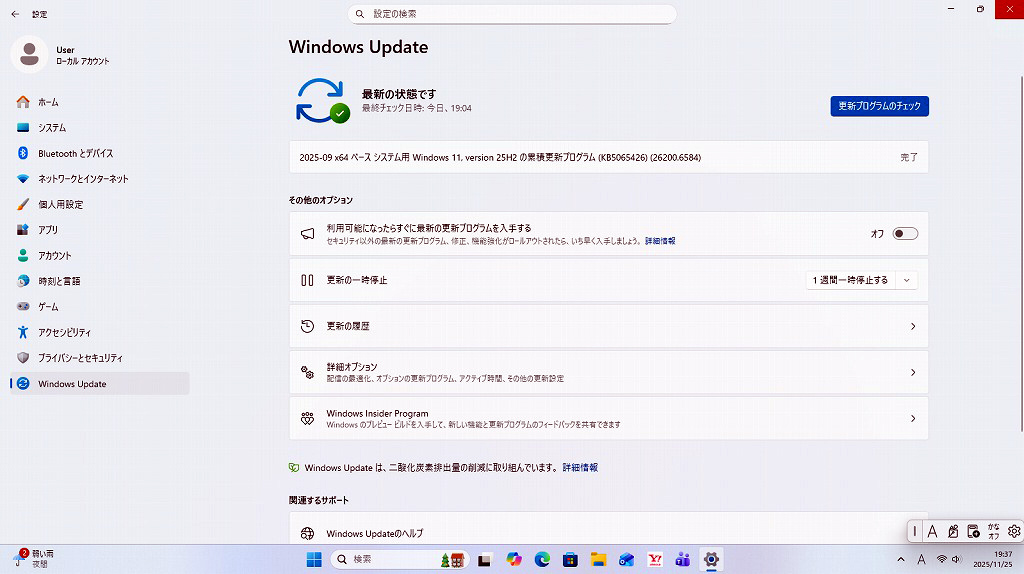Open File Explorer from the taskbar
Viewport: 1024px width, 574px height.
(x=598, y=560)
